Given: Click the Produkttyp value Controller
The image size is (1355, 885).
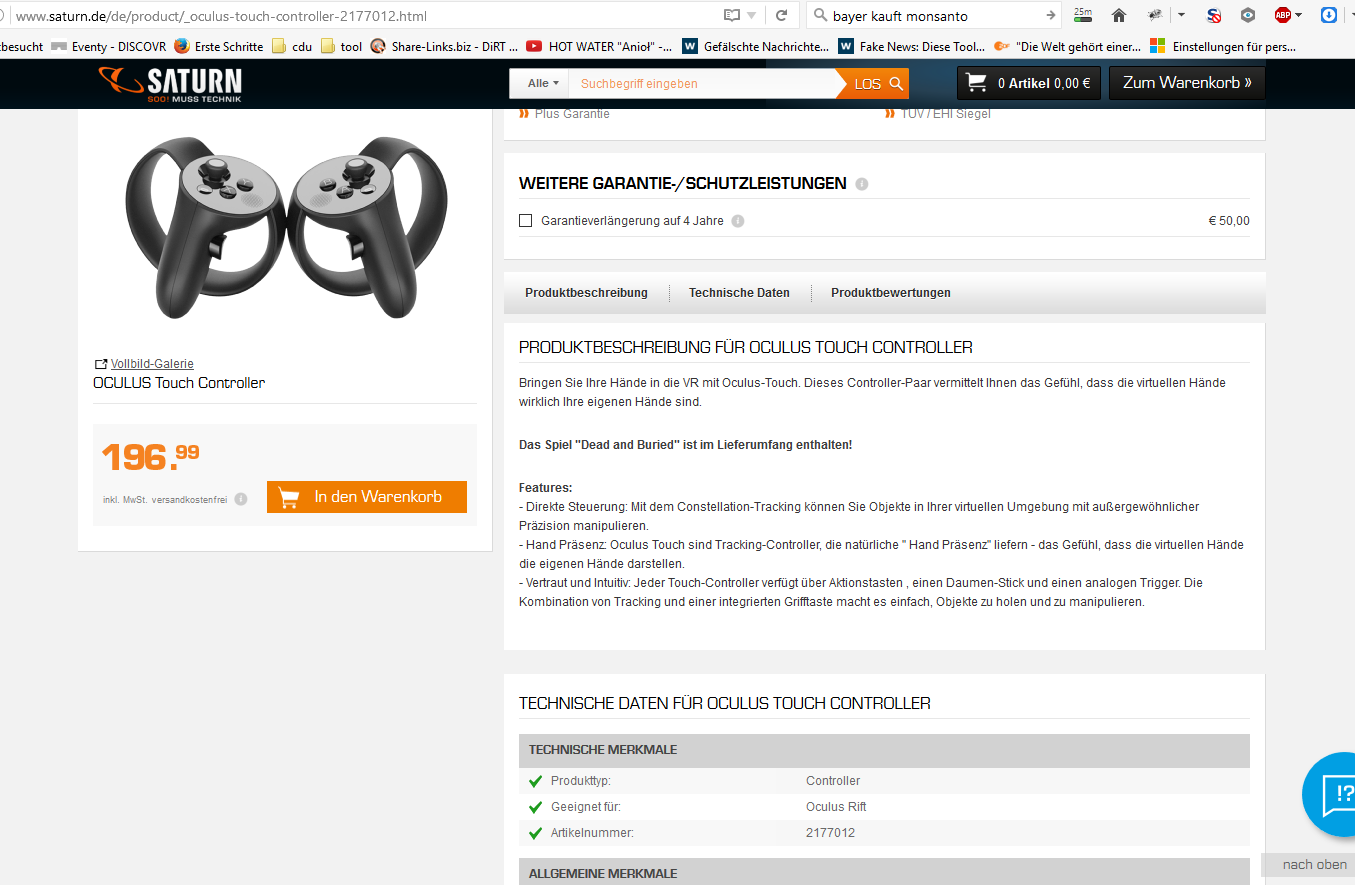Looking at the screenshot, I should tap(833, 781).
